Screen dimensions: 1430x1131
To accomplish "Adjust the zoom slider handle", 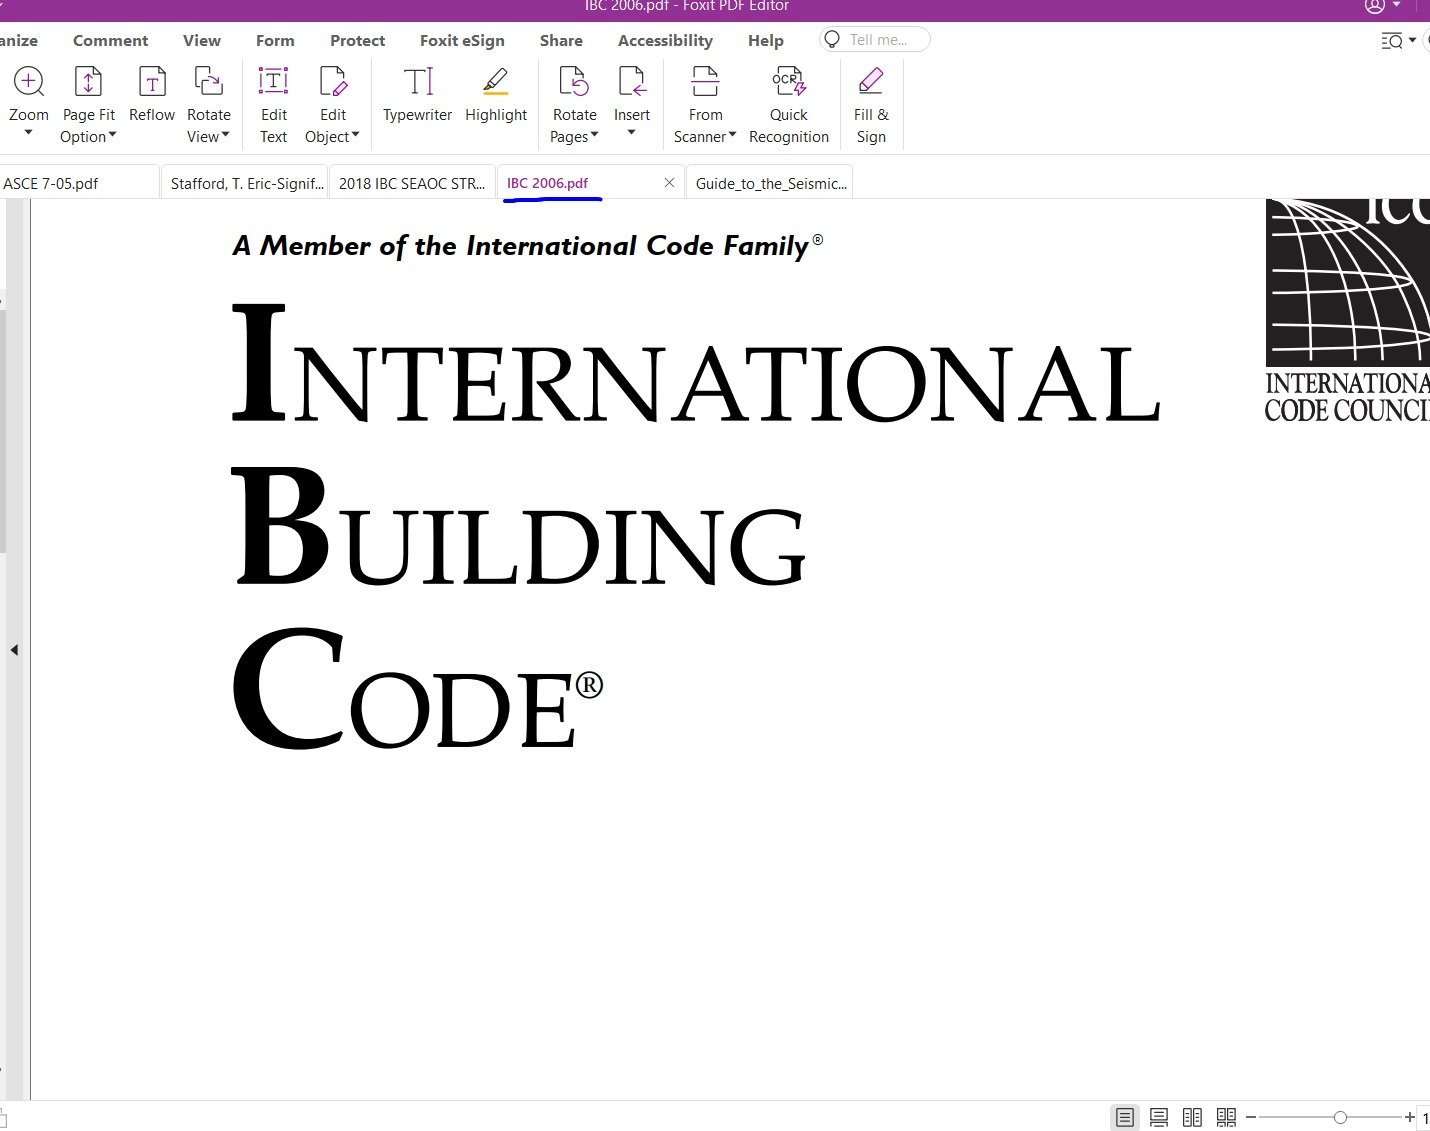I will click(x=1340, y=1117).
